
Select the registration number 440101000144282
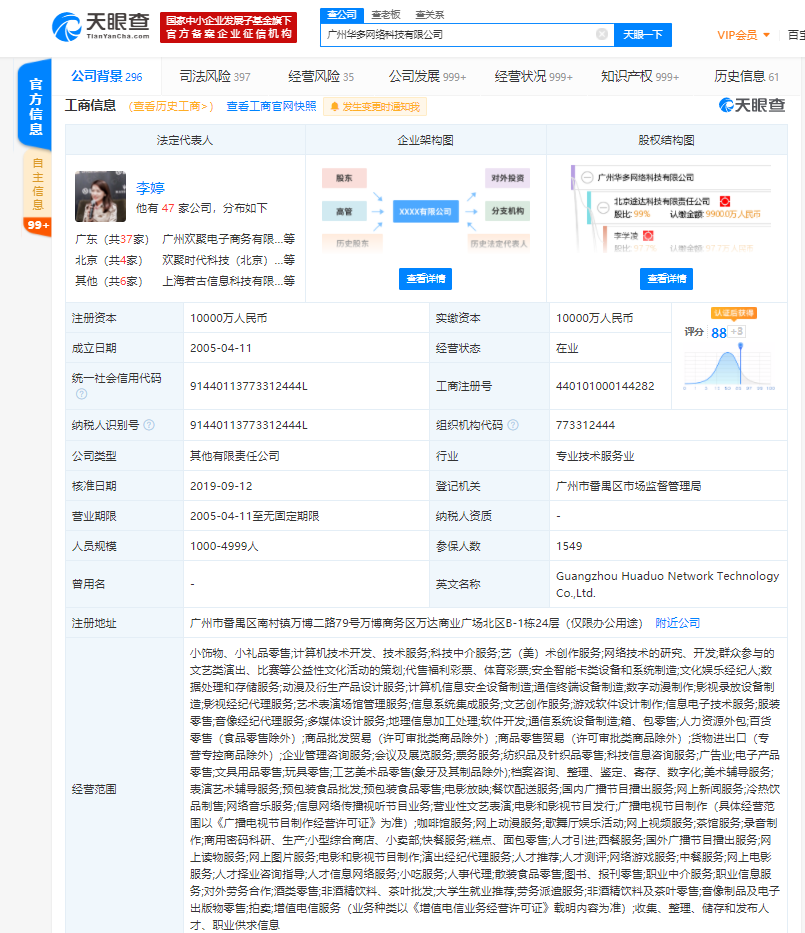pyautogui.click(x=605, y=386)
